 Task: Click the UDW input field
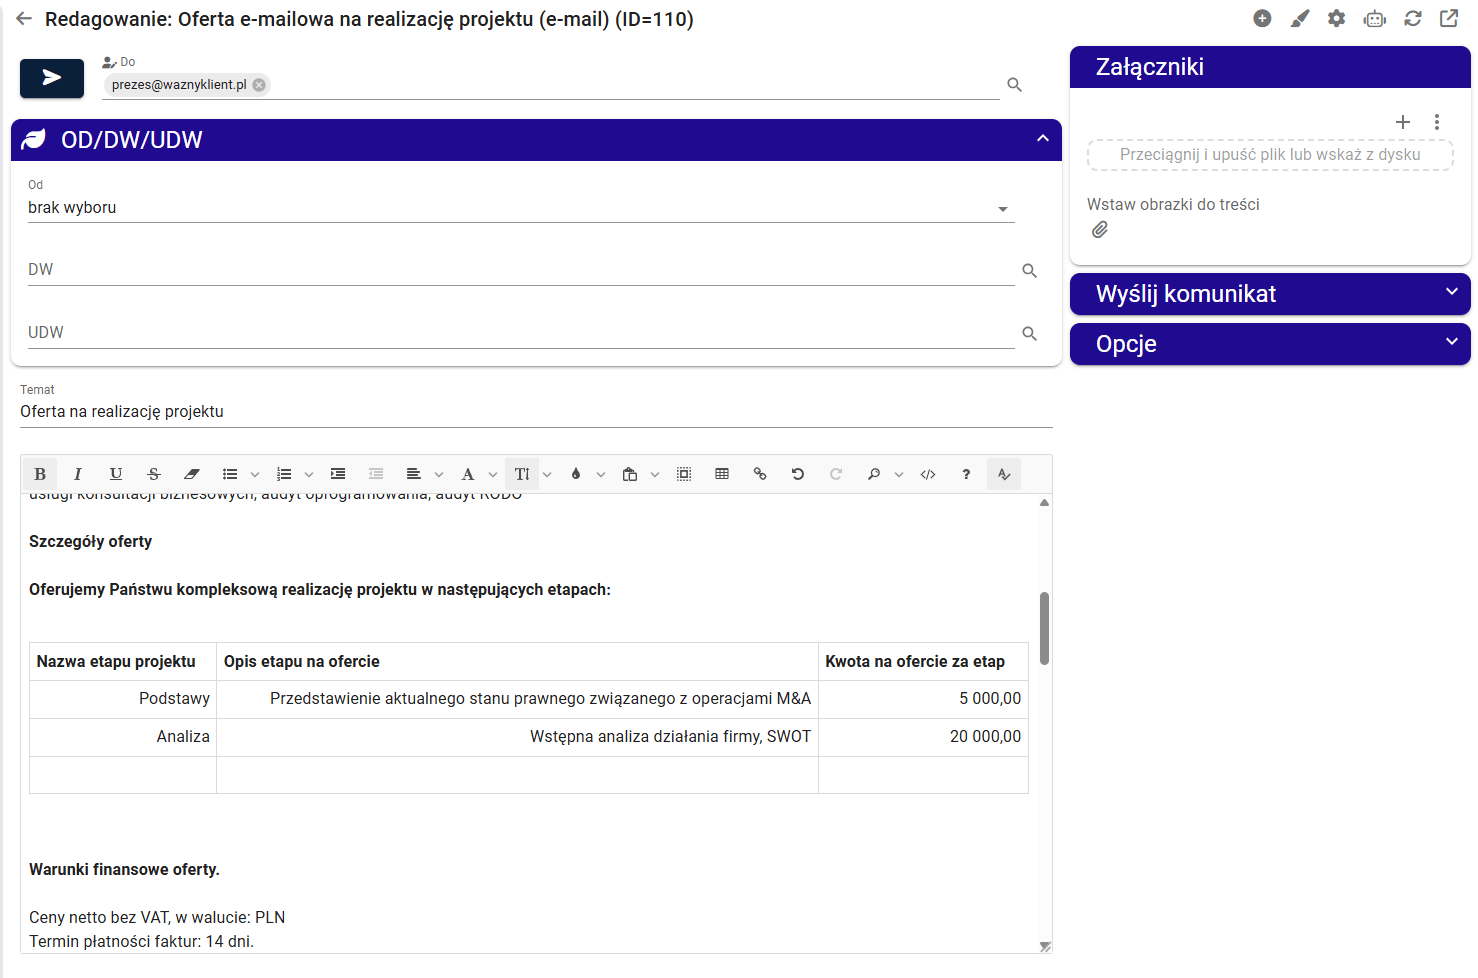tap(520, 333)
